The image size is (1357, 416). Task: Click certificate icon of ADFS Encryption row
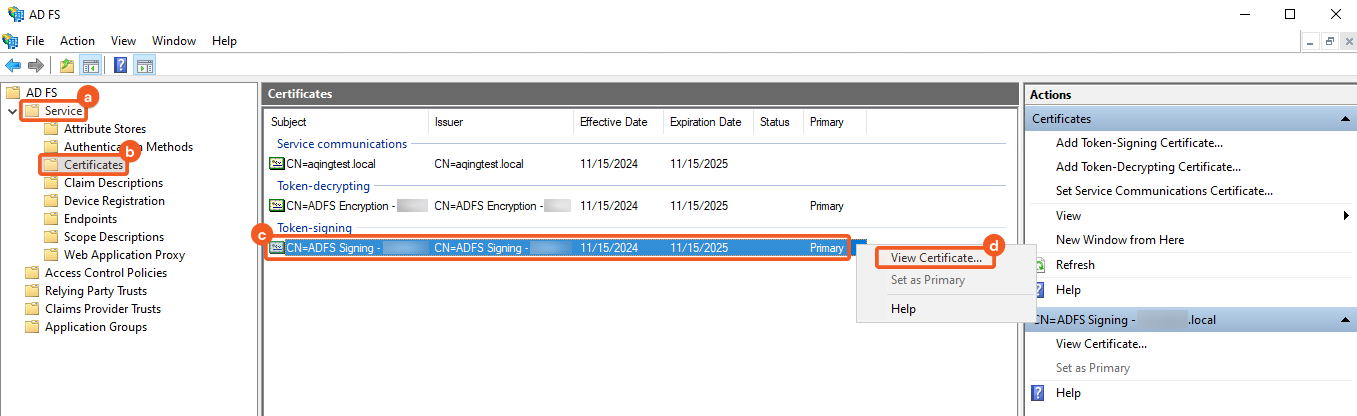[x=277, y=206]
